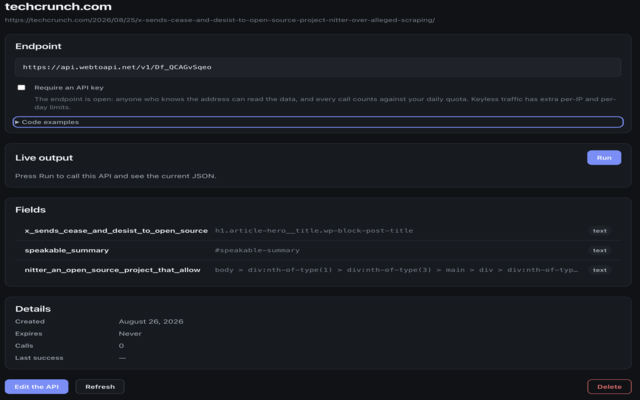The height and width of the screenshot is (400, 640).
Task: Click the Expires value Never
Action: coord(130,333)
